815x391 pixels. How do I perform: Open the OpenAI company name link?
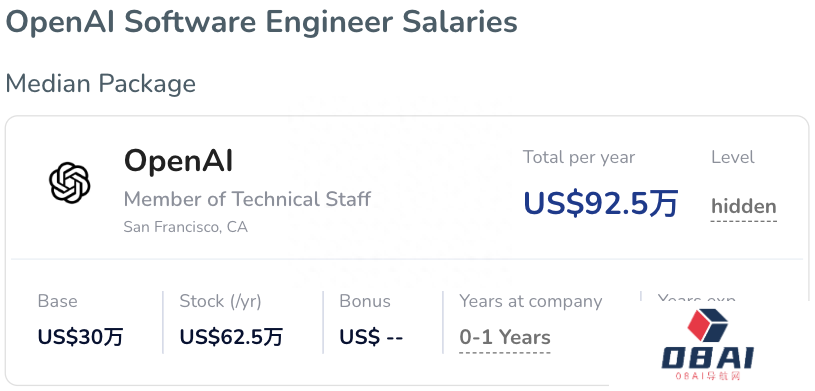pos(178,161)
